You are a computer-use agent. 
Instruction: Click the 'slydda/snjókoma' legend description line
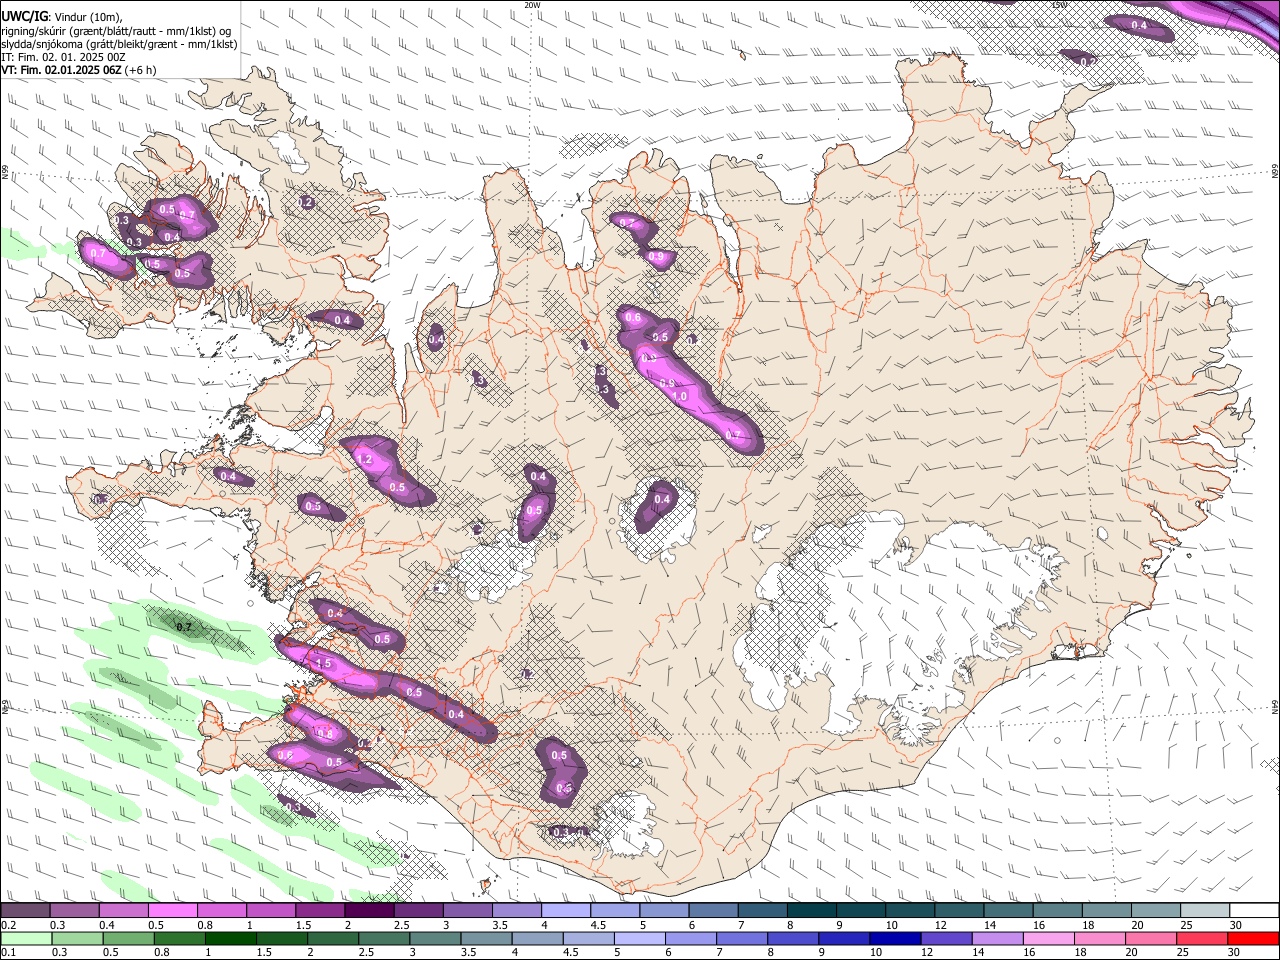coord(119,44)
